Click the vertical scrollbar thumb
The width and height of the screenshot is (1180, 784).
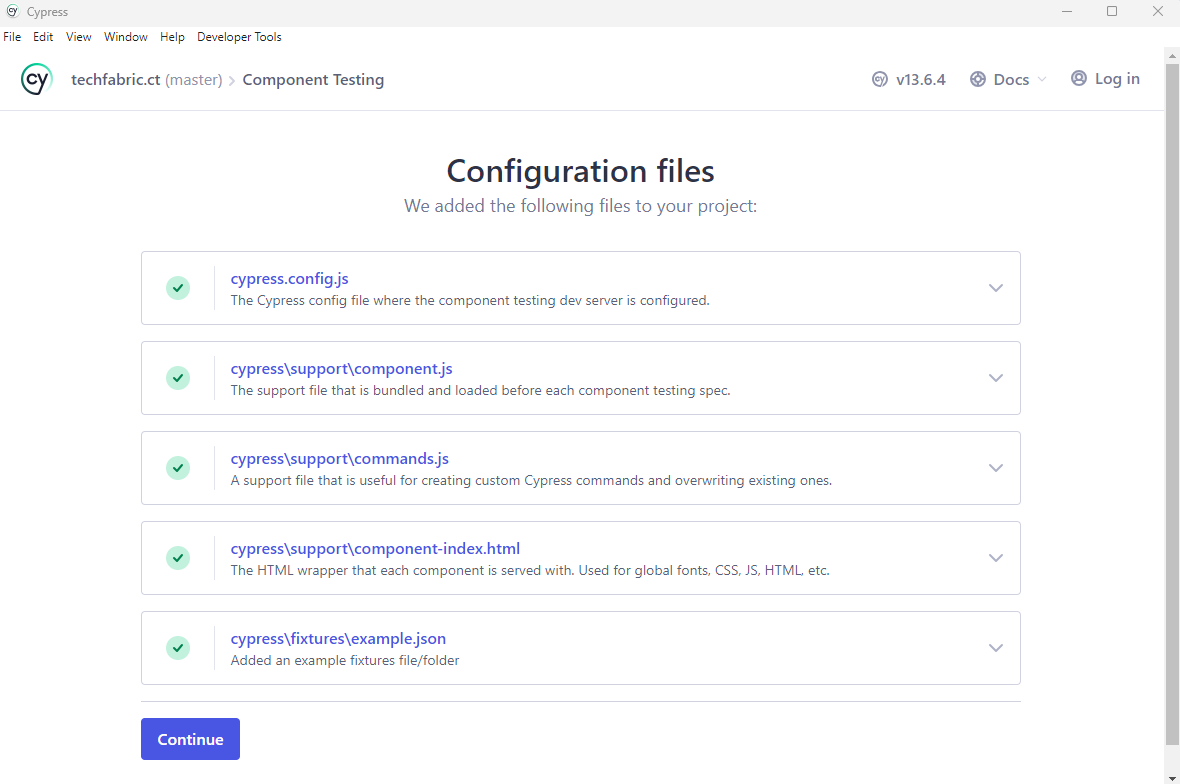1172,404
